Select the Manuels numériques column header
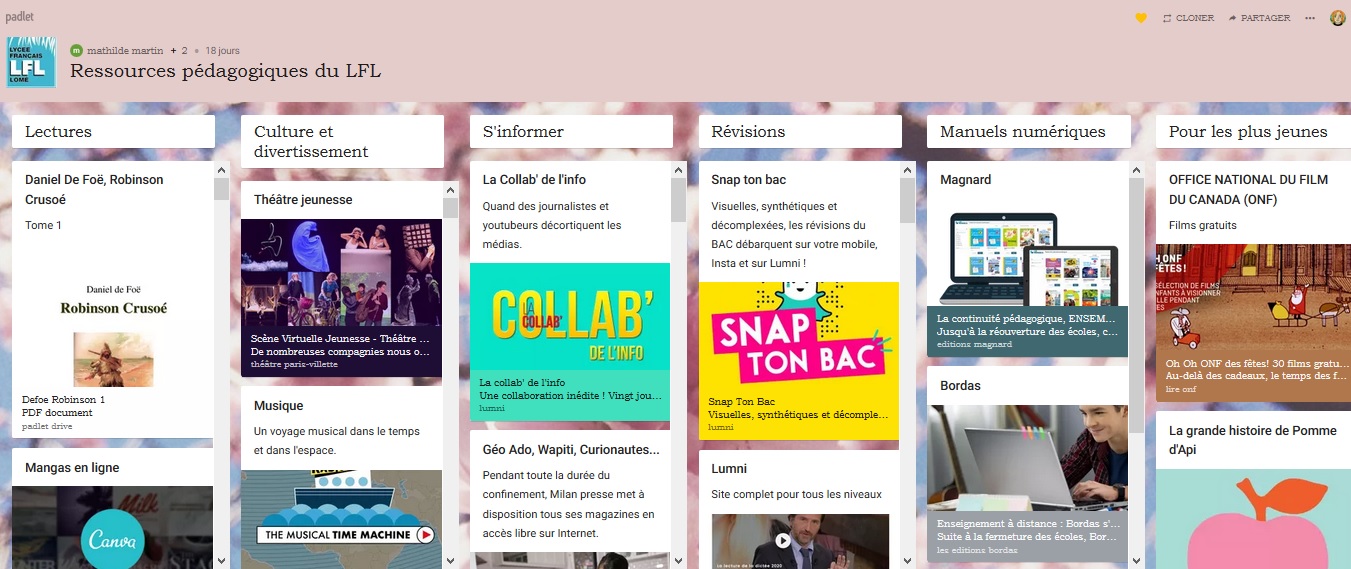 [1029, 131]
